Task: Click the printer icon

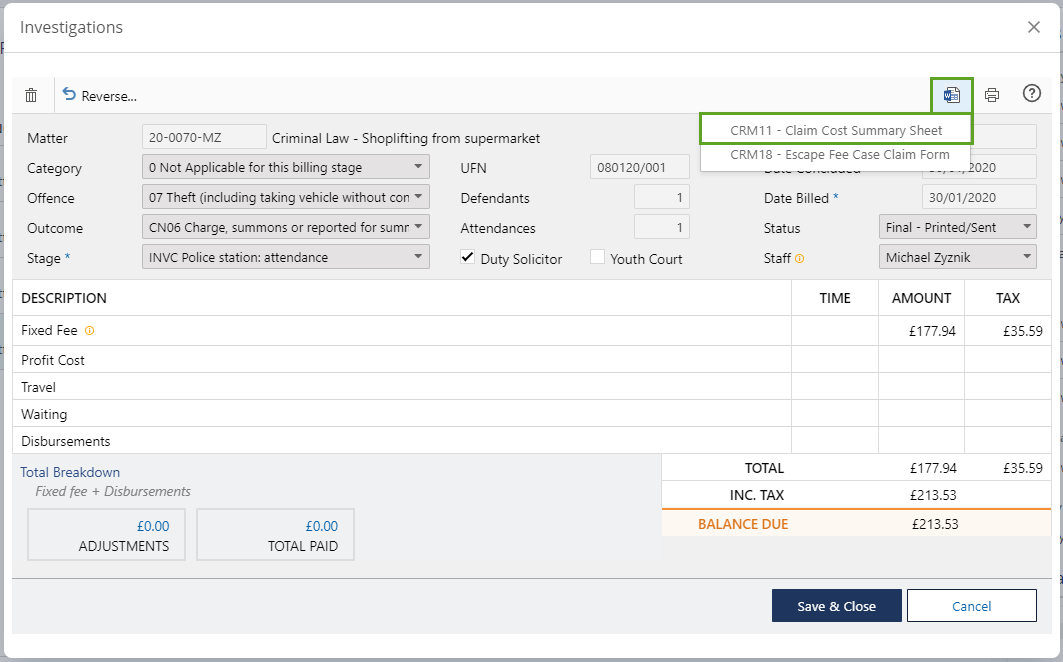Action: click(x=991, y=95)
